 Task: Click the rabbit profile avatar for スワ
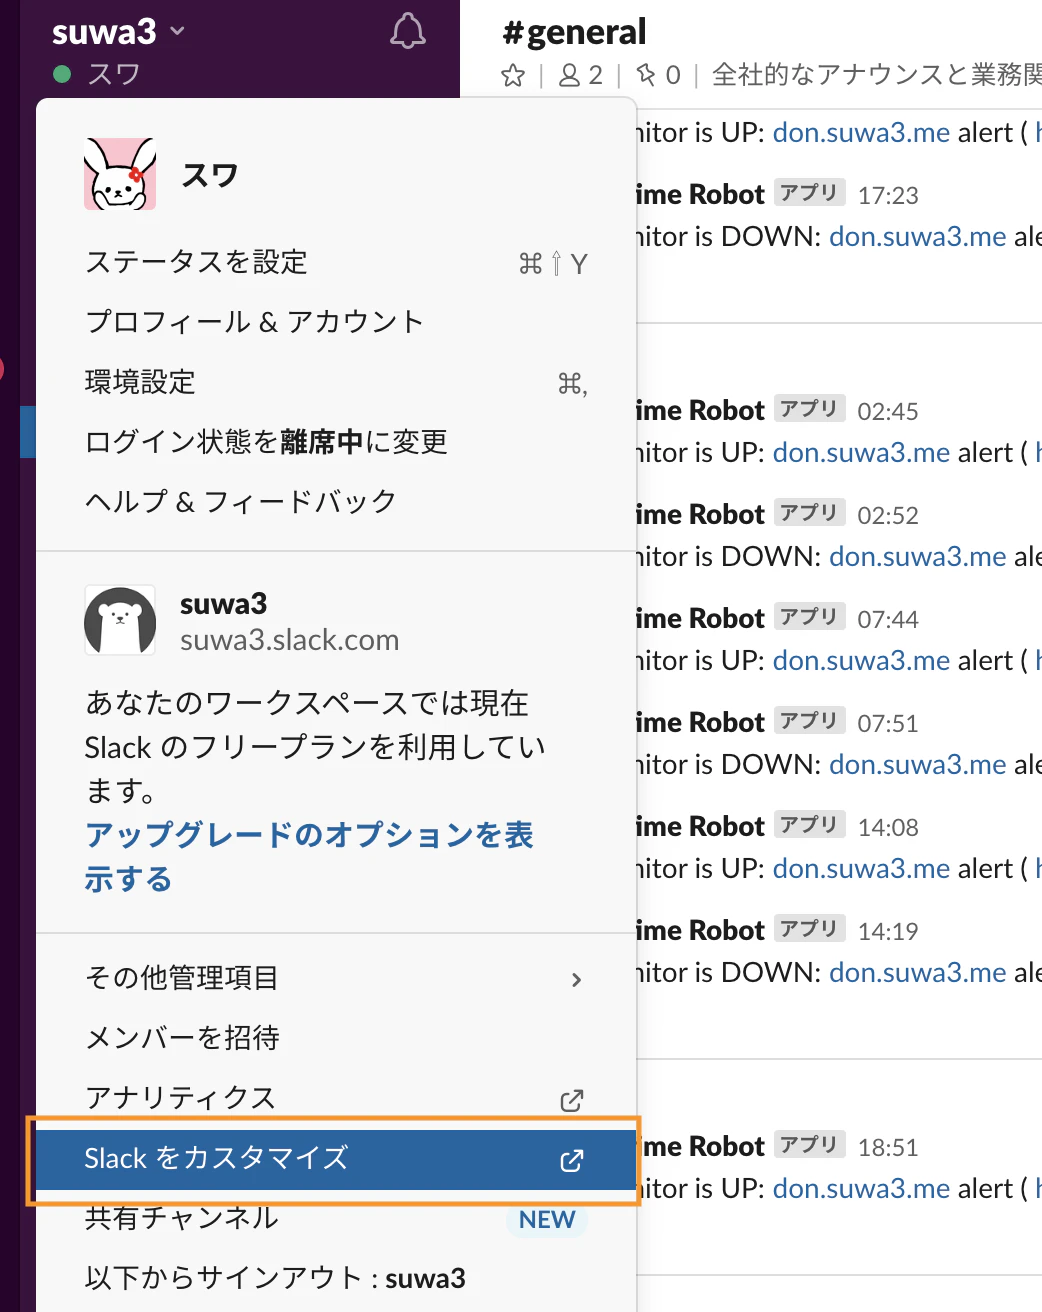tap(120, 174)
